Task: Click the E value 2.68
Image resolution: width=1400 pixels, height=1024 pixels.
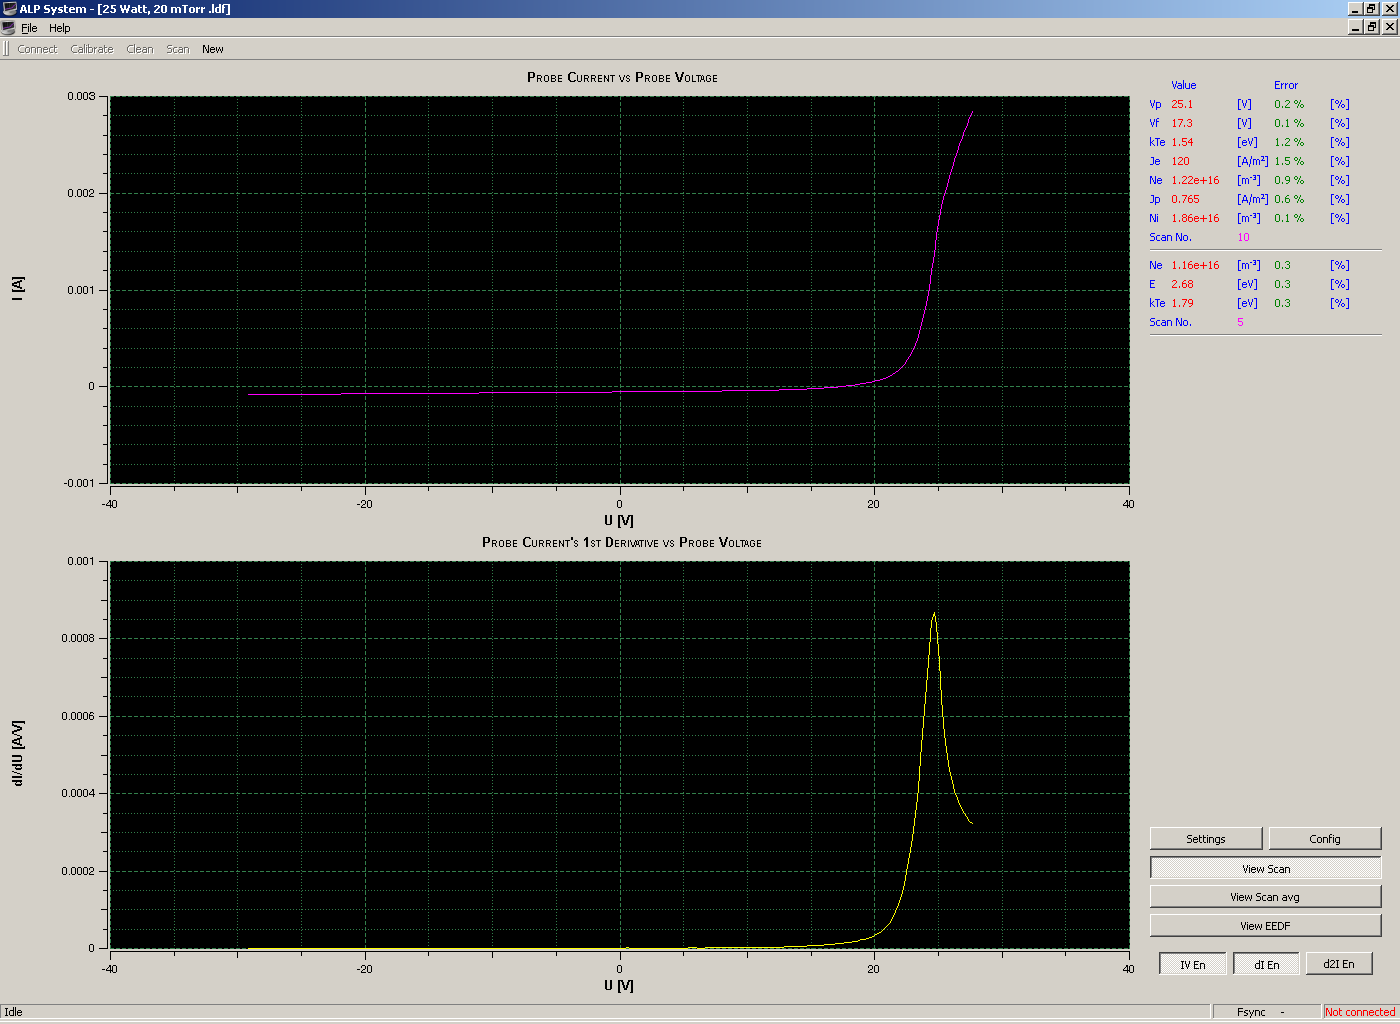Action: (1182, 284)
